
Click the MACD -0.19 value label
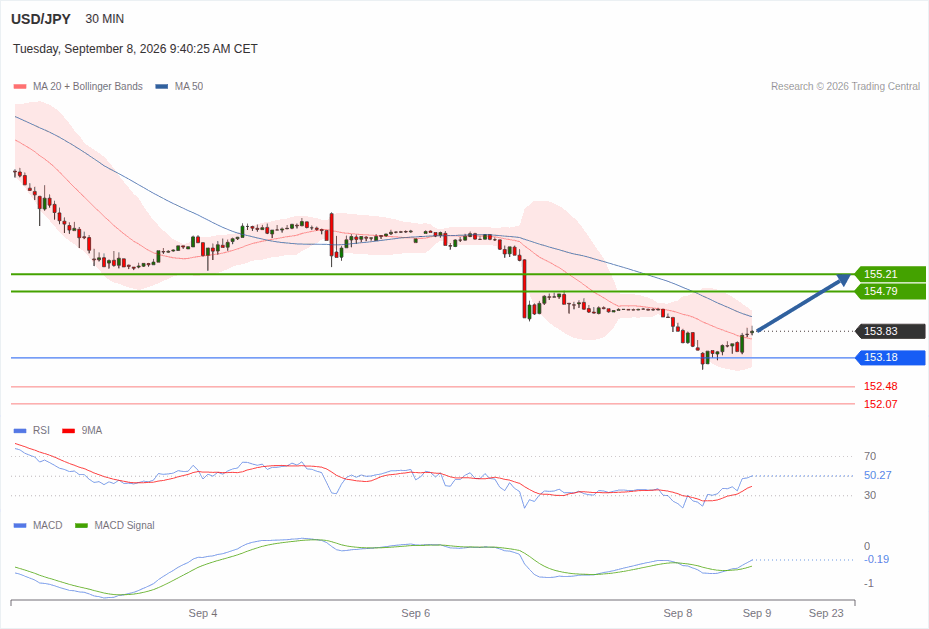click(877, 559)
